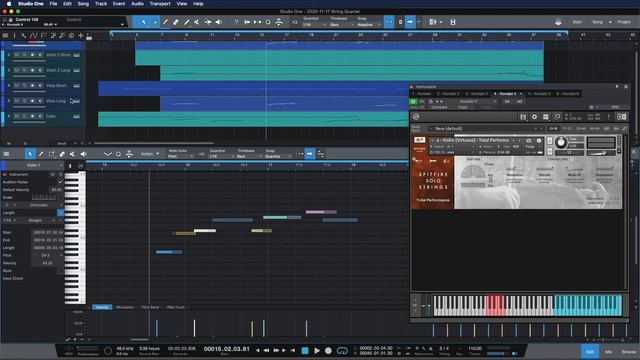The height and width of the screenshot is (360, 640).
Task: Click the Kontakt save disk icon
Action: [x=523, y=117]
